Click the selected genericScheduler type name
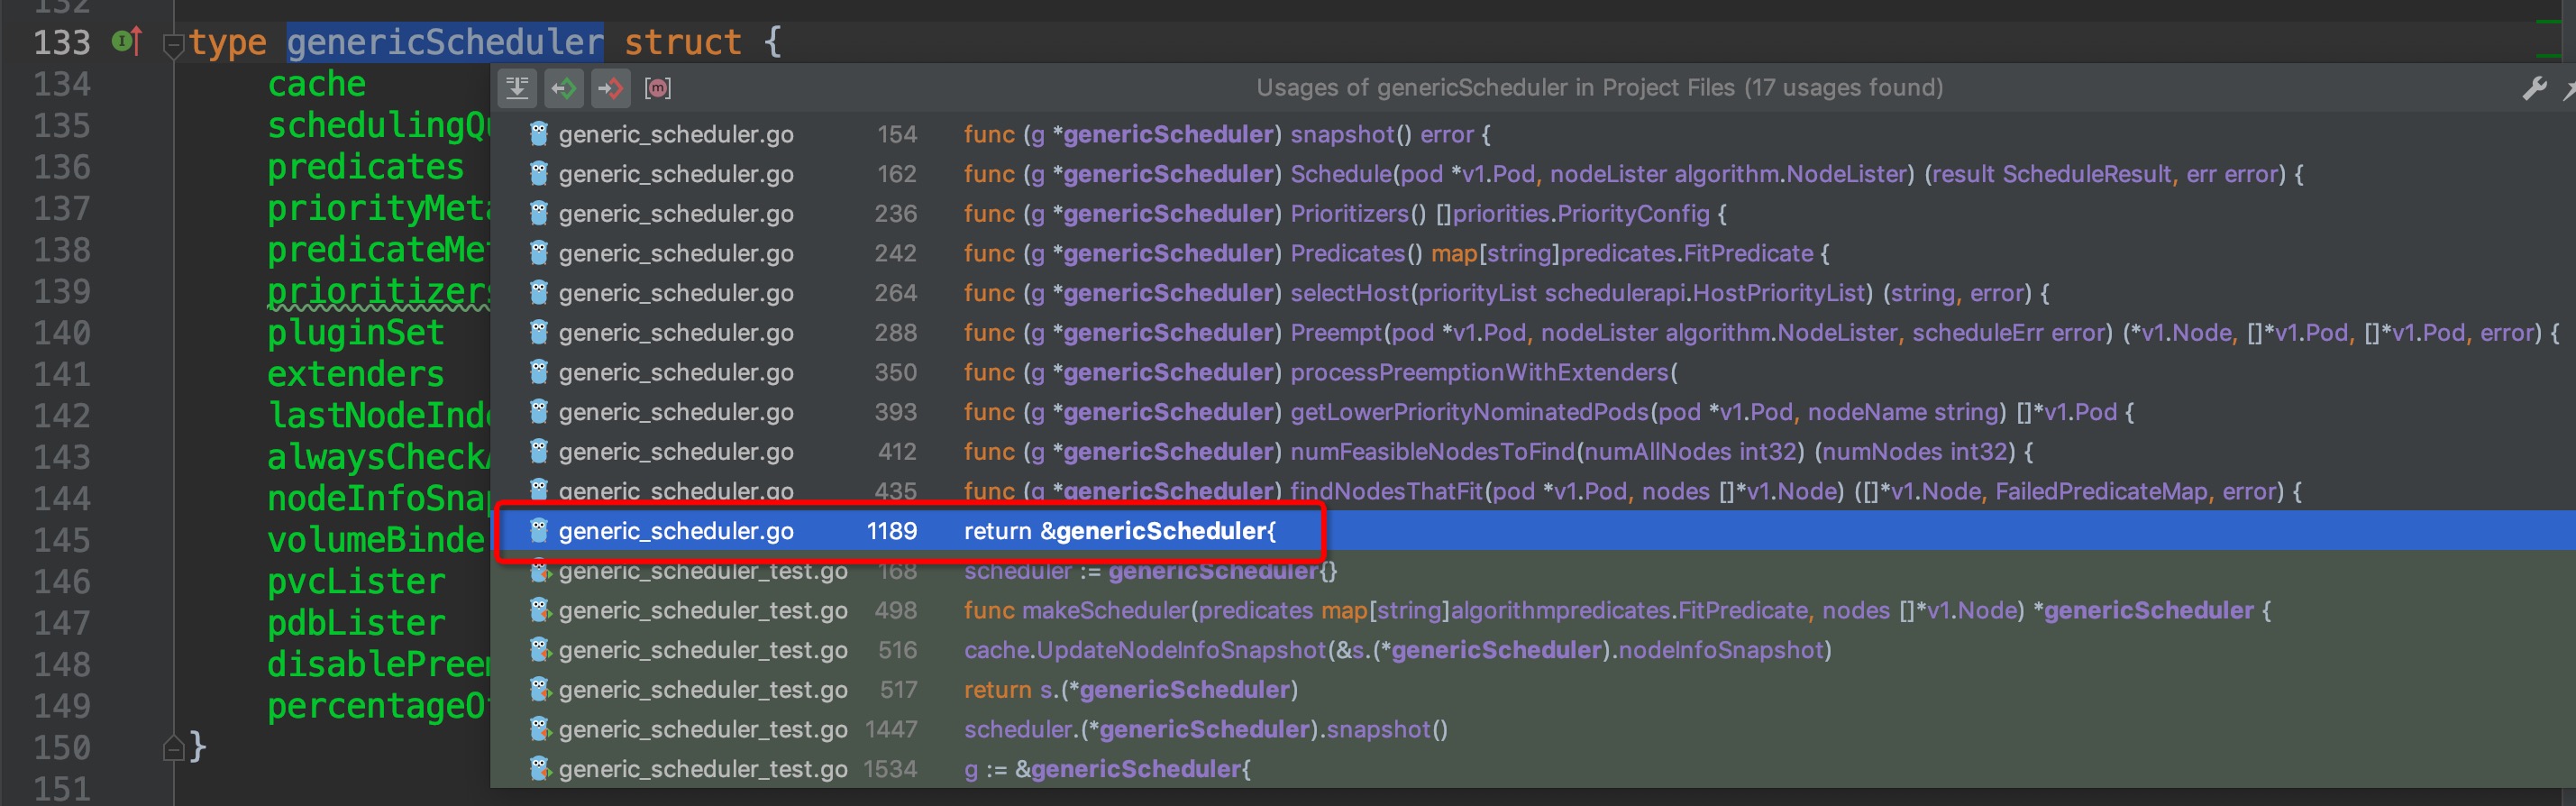2576x806 pixels. coord(445,42)
